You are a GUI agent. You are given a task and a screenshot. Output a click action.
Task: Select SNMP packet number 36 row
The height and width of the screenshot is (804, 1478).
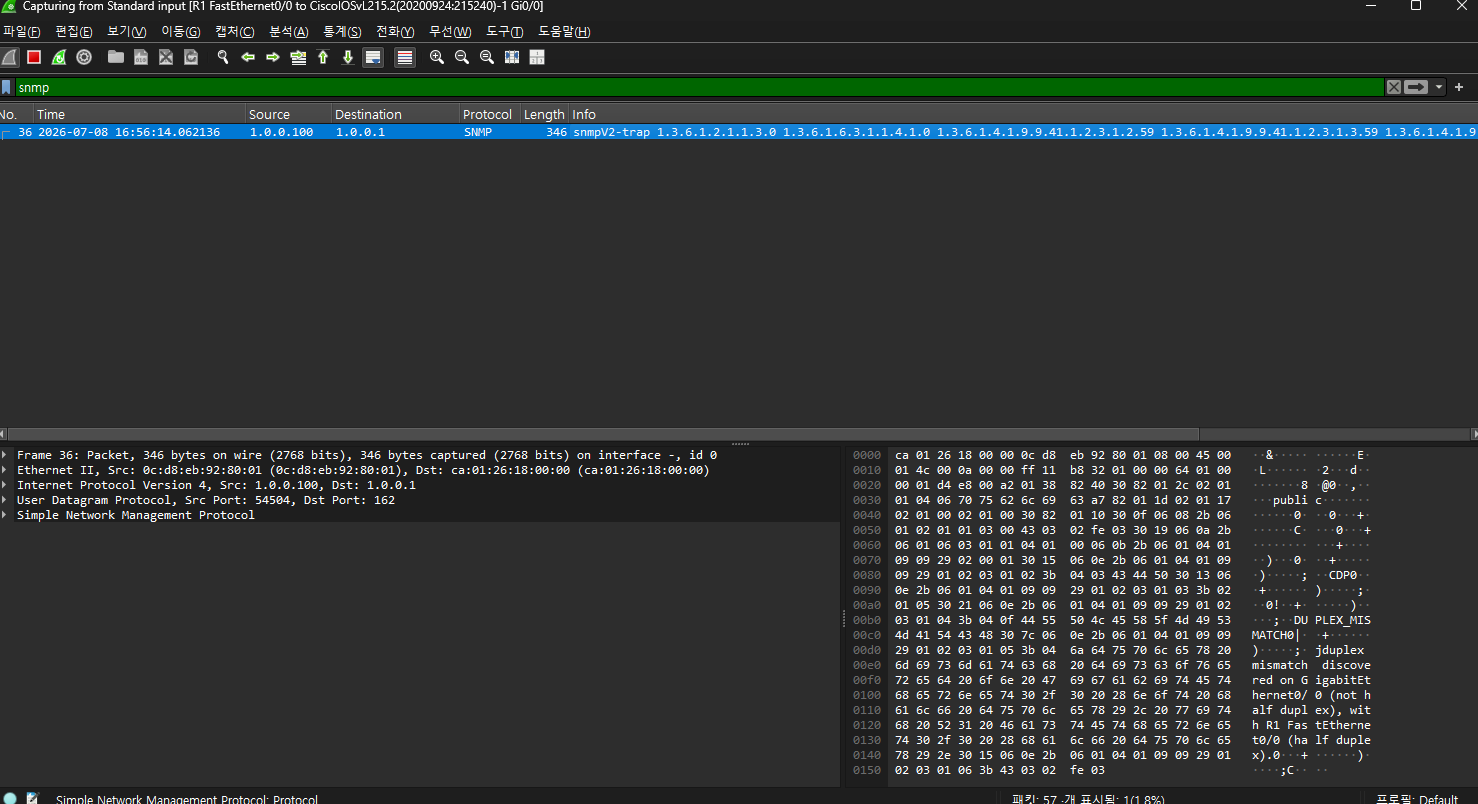pyautogui.click(x=739, y=132)
